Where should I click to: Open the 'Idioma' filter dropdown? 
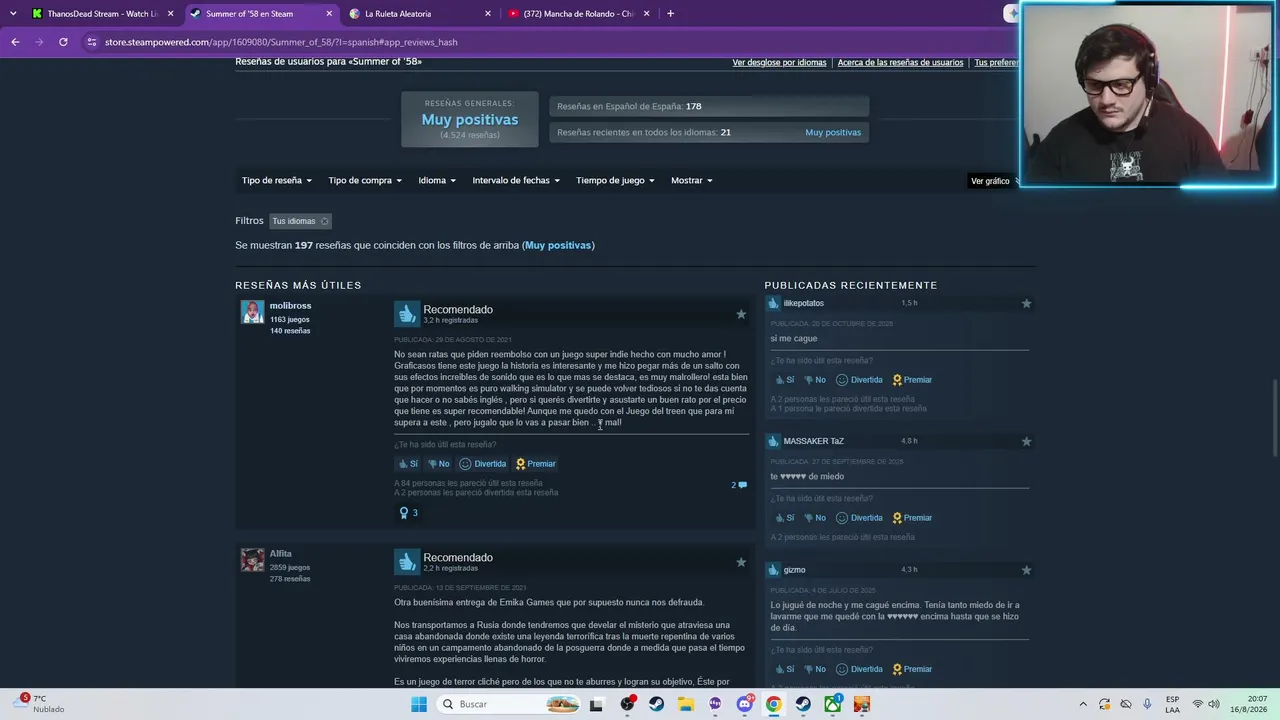pos(437,181)
